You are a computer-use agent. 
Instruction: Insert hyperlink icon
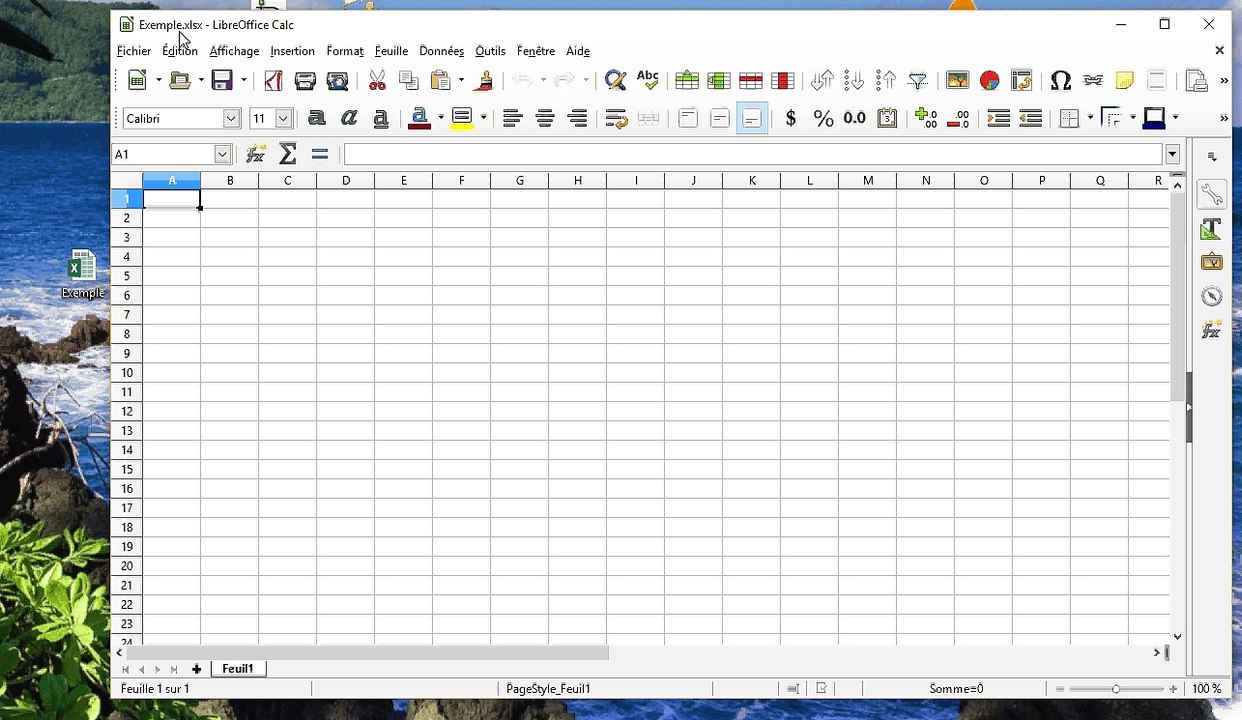pyautogui.click(x=1093, y=81)
